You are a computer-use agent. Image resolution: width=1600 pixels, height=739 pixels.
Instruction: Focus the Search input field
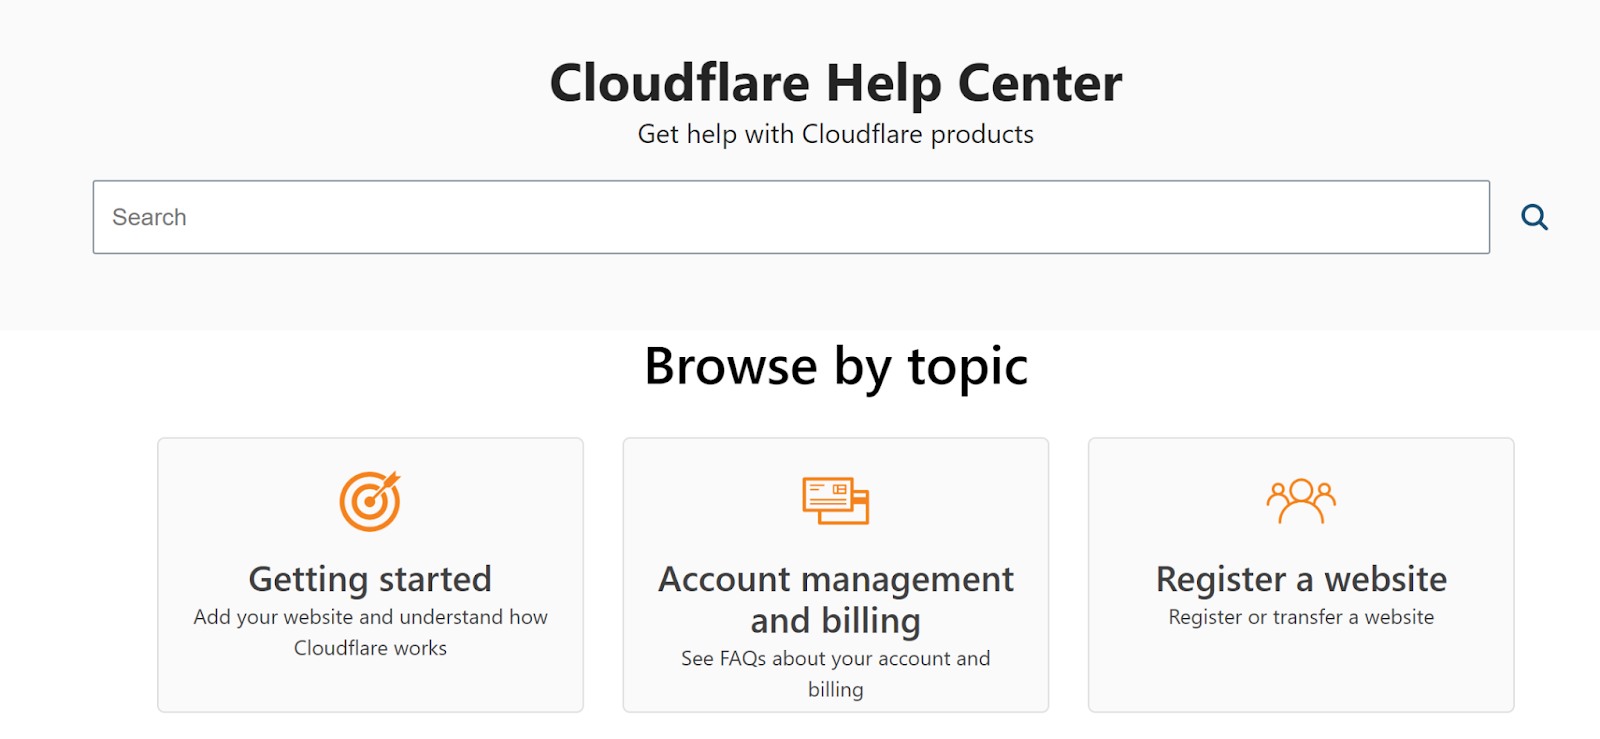pos(791,217)
